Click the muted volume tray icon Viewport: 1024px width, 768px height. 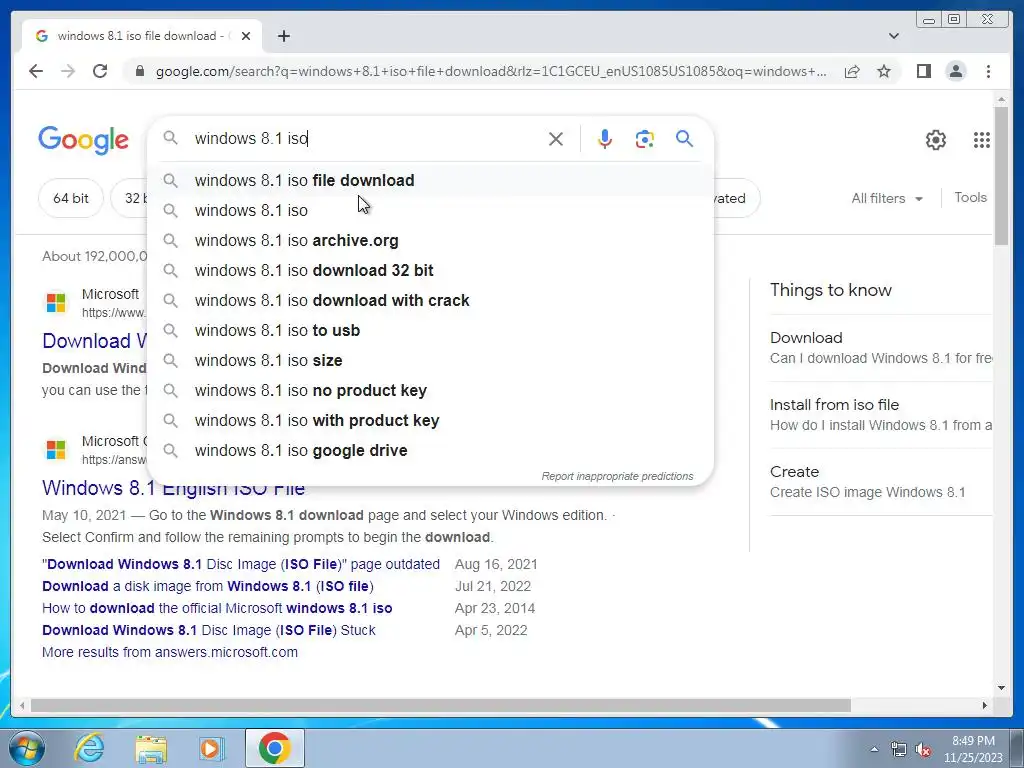(x=923, y=749)
